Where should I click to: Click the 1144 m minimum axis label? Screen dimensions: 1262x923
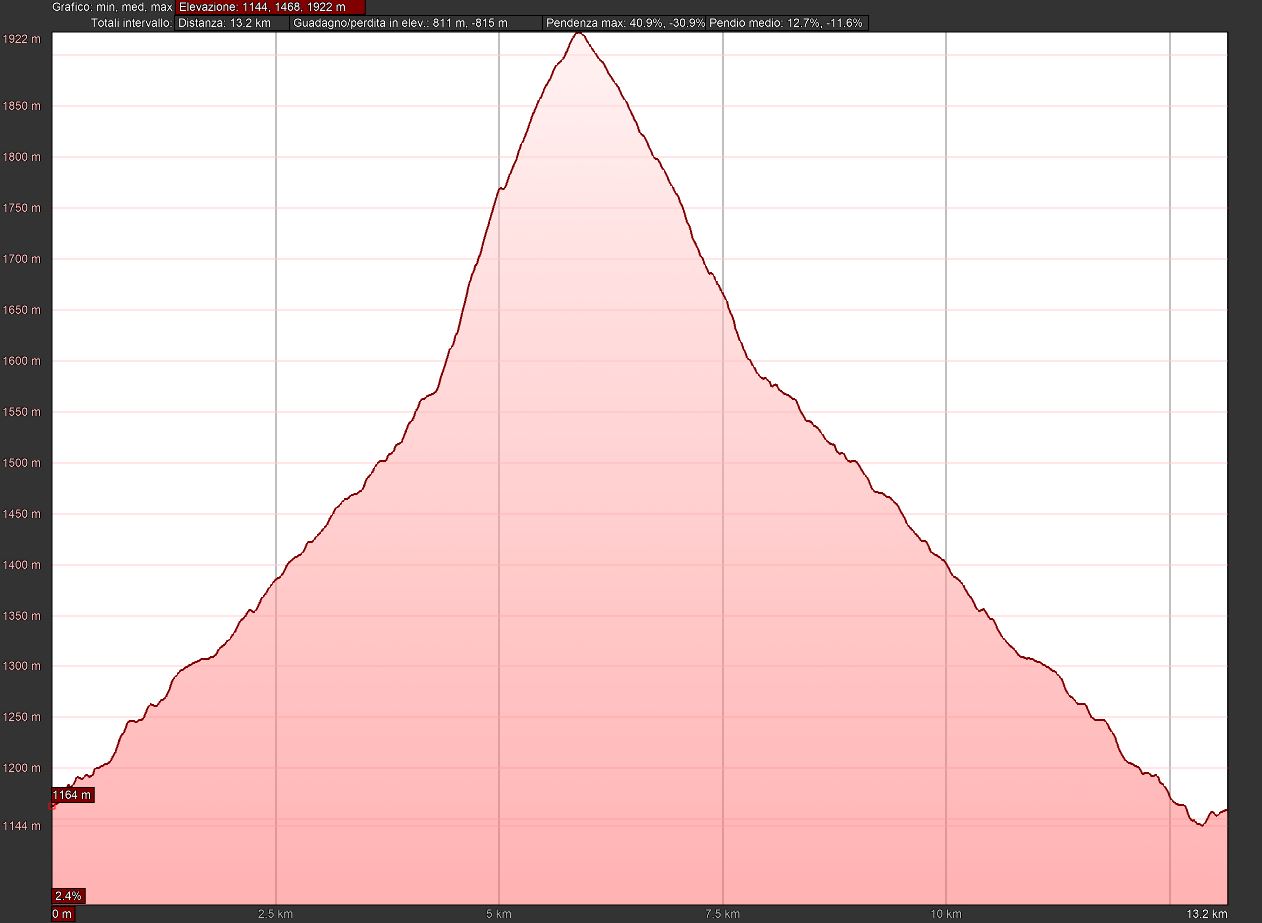[22, 826]
